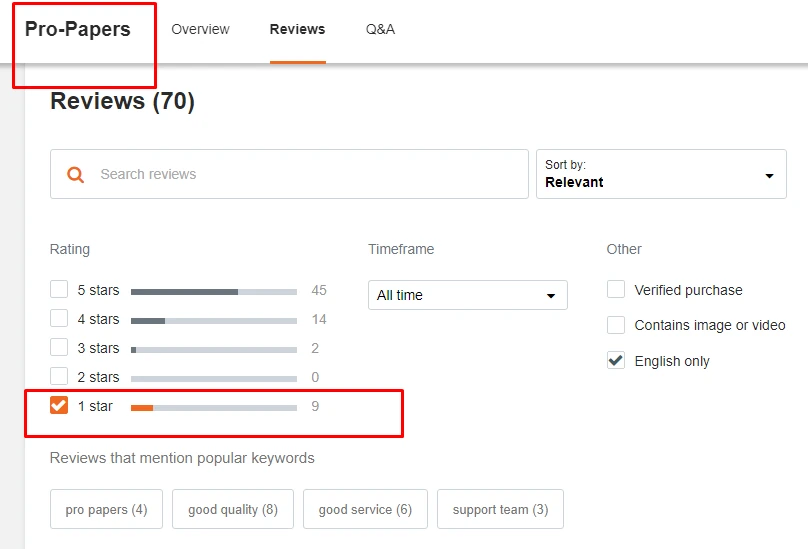Click the orange search magnifier icon
808x549 pixels.
(75, 174)
